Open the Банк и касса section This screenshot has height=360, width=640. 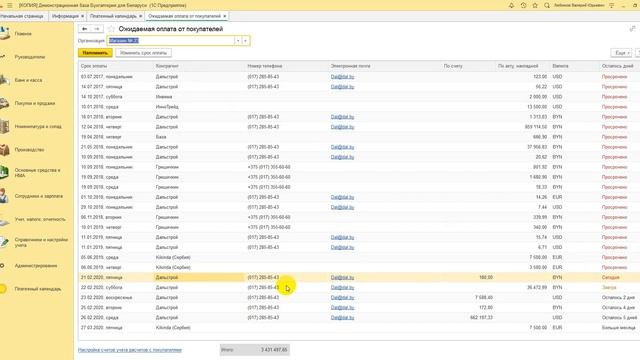point(29,80)
